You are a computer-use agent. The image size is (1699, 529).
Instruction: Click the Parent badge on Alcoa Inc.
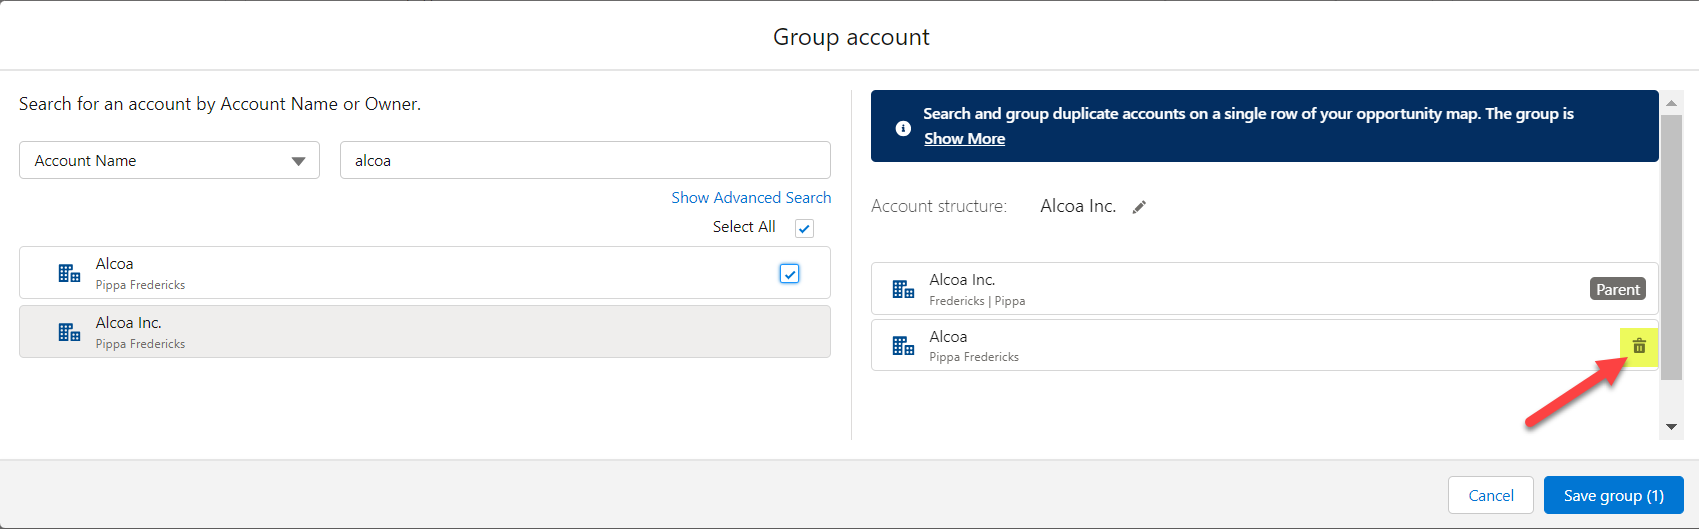tap(1617, 289)
